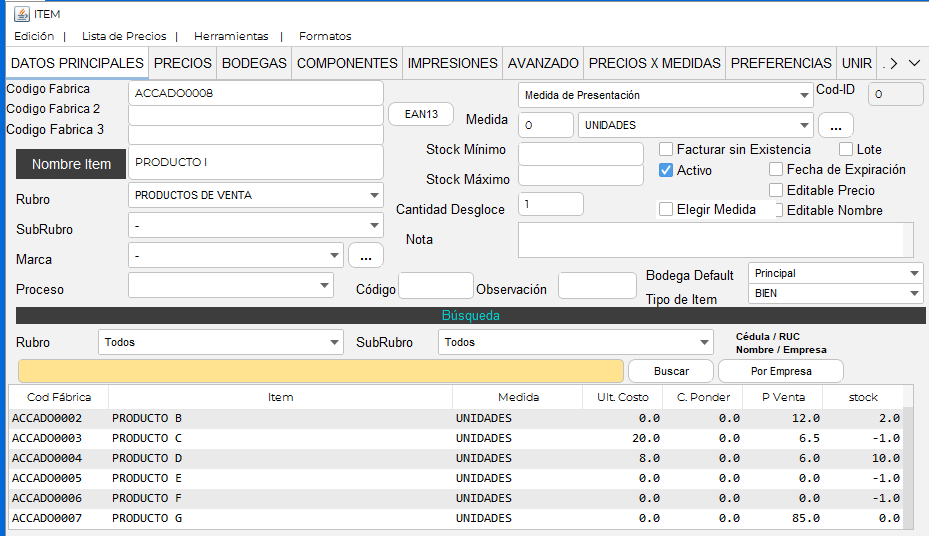Click the ellipsis button beside Marca

tap(365, 256)
